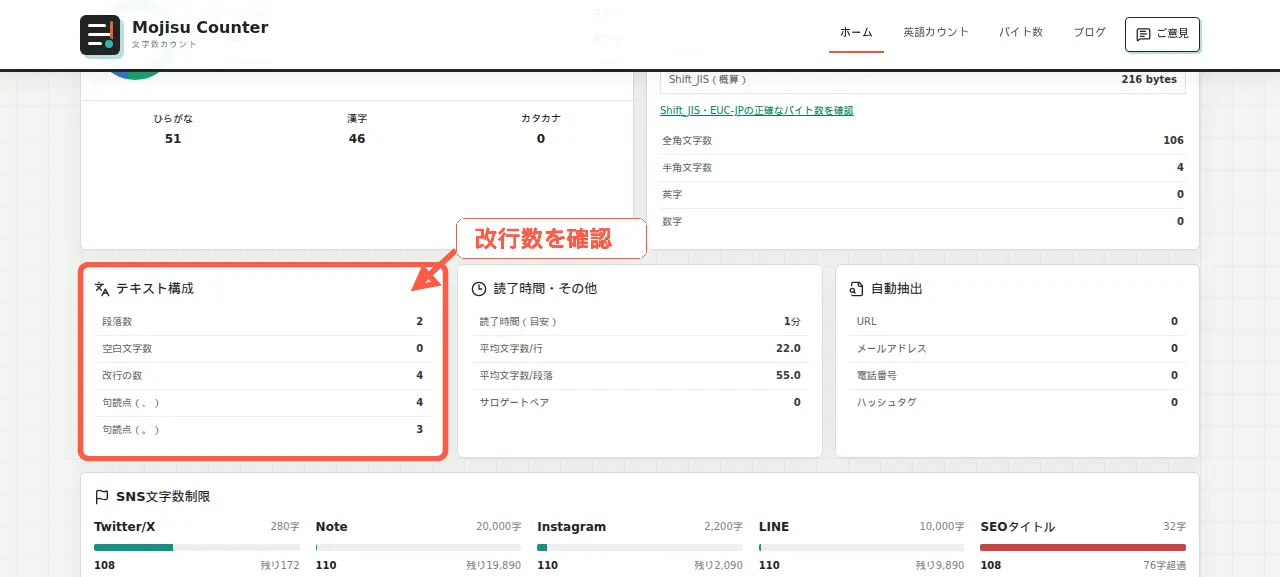Click the 漢字 count label
The height and width of the screenshot is (577, 1280).
point(357,118)
